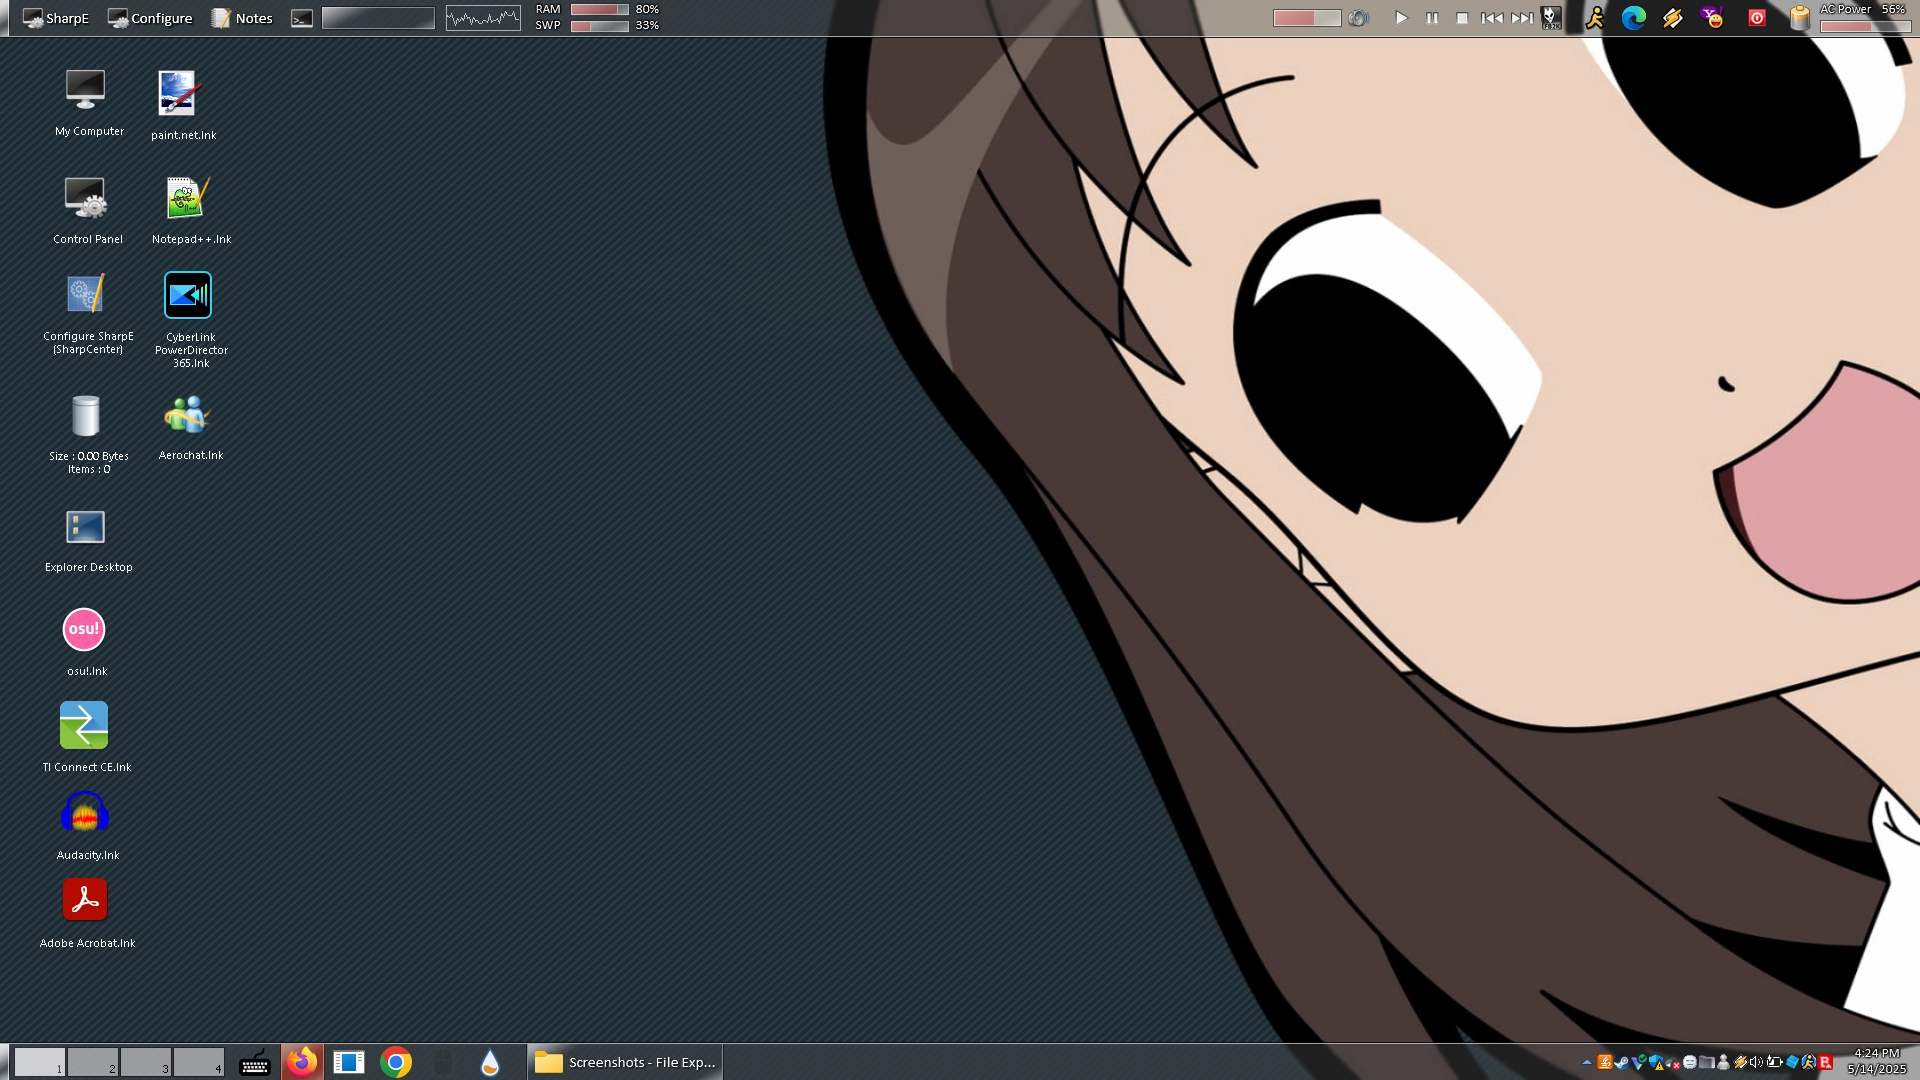Image resolution: width=1920 pixels, height=1080 pixels.
Task: Select the Adobe Acrobat.lnk shortcut
Action: (87, 913)
